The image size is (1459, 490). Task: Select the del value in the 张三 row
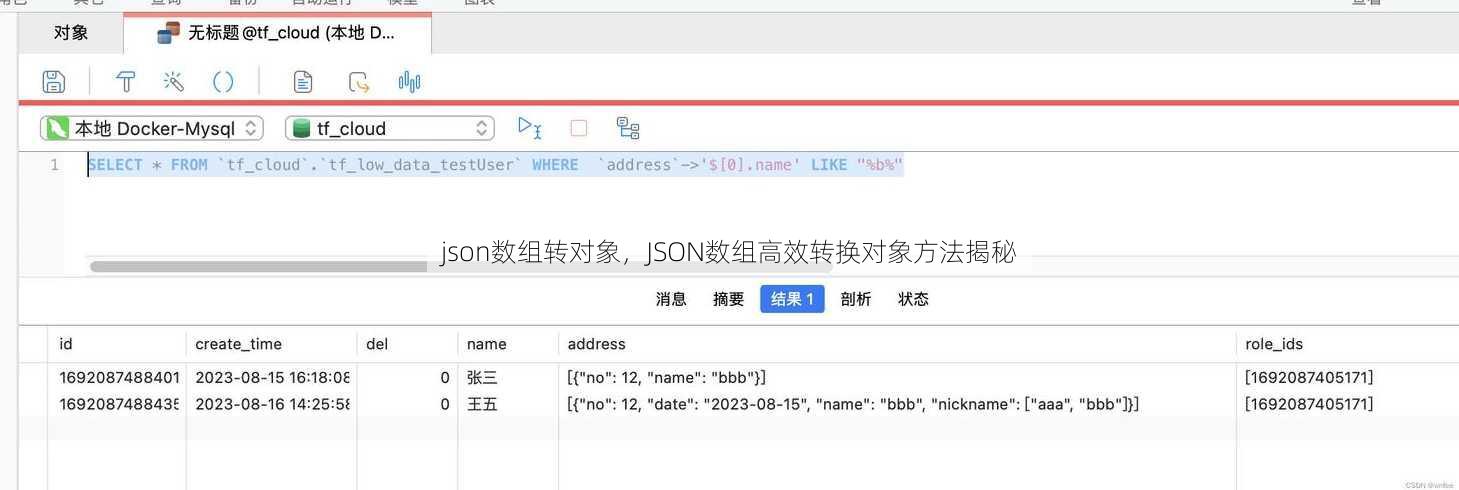tap(407, 377)
